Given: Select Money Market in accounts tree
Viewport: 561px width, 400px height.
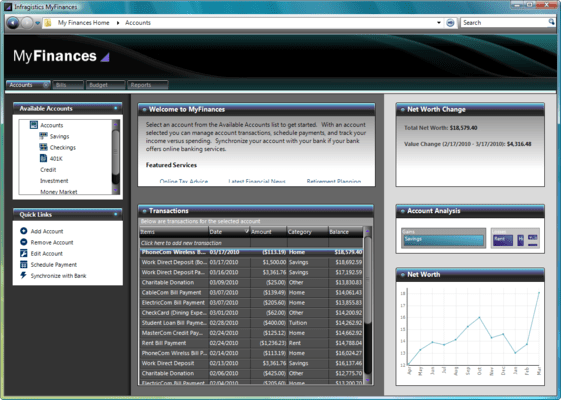Looking at the screenshot, I should [x=59, y=192].
